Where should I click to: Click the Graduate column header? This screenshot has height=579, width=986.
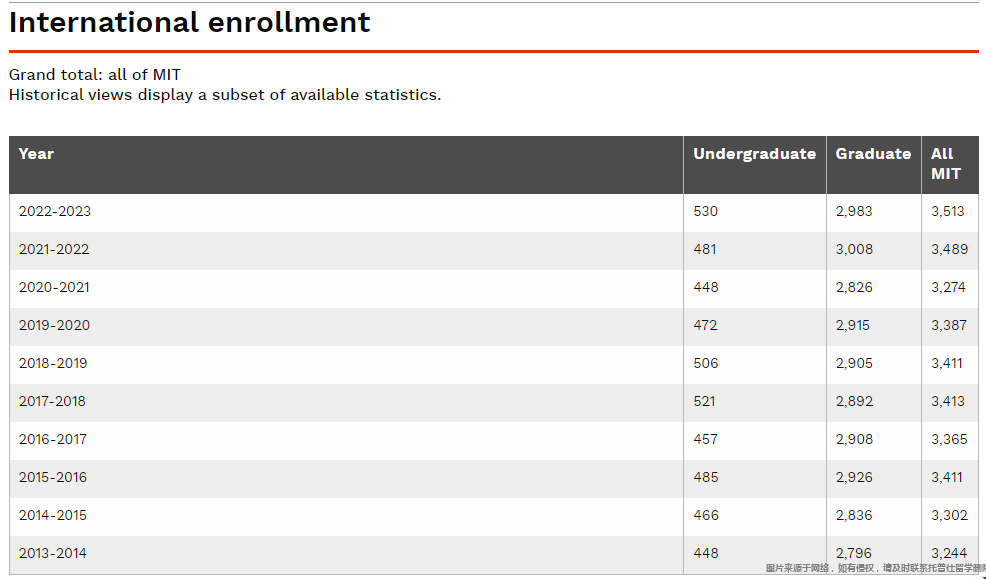(873, 154)
